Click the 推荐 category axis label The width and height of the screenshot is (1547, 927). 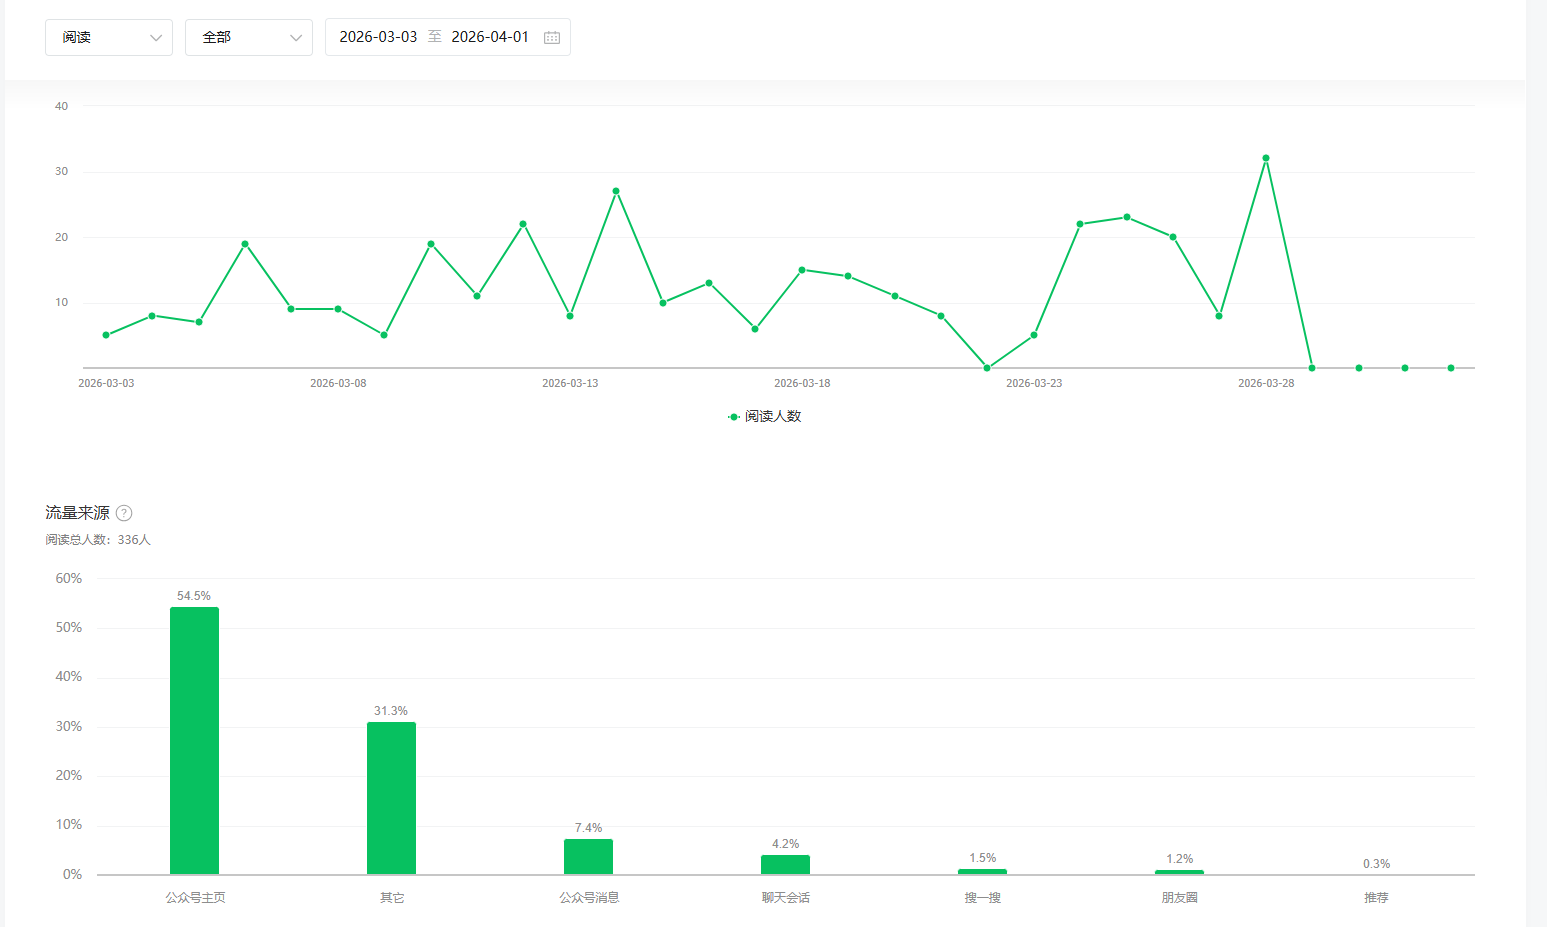pos(1376,897)
